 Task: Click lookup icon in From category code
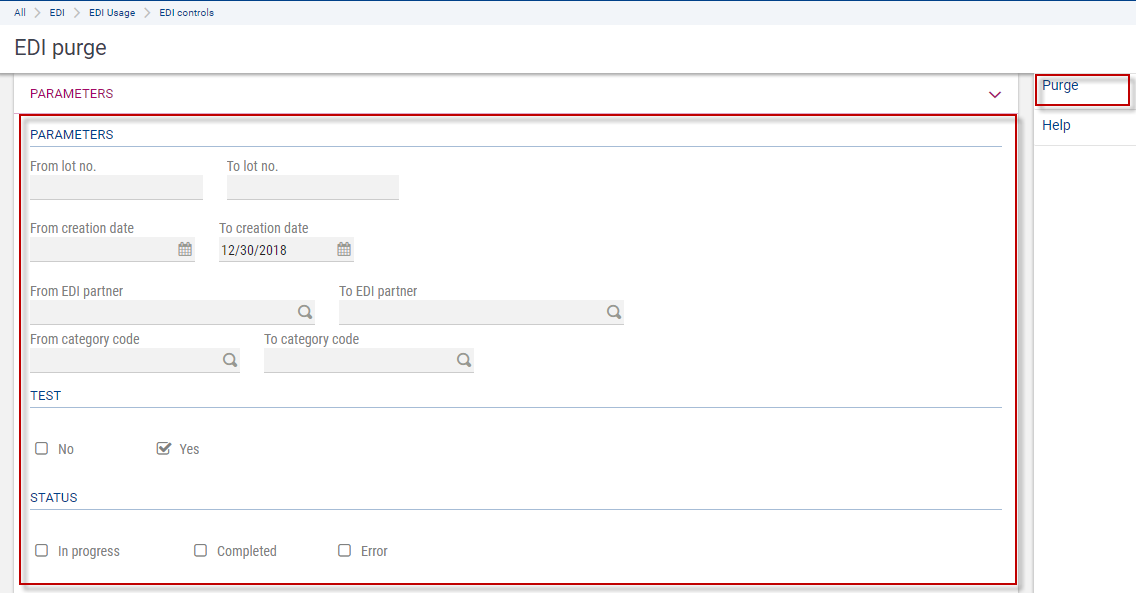pyautogui.click(x=230, y=360)
